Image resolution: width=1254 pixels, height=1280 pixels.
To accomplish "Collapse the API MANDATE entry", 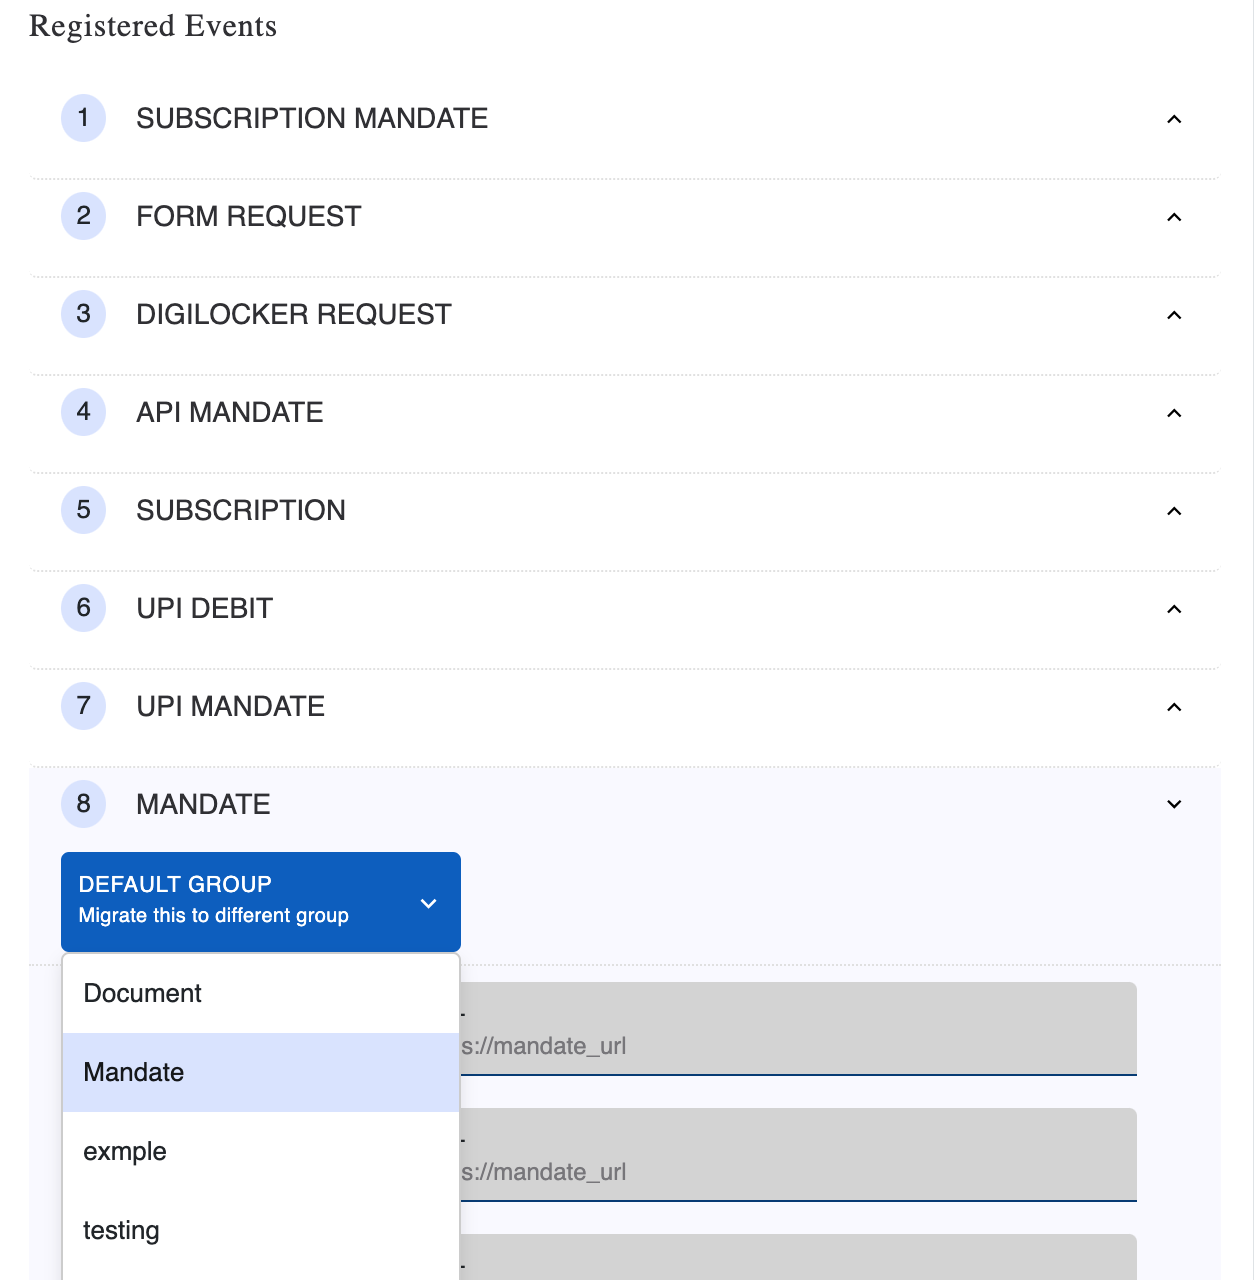I will (x=1174, y=411).
